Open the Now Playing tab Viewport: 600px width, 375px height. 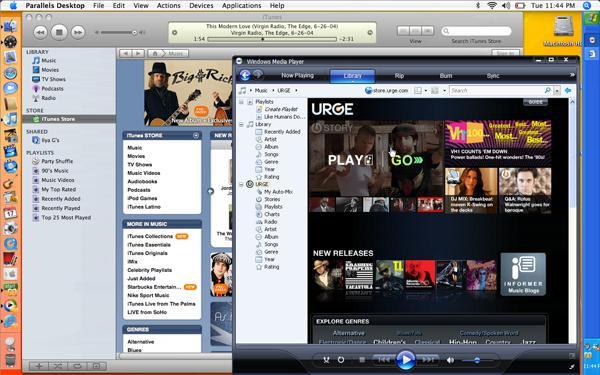(297, 75)
